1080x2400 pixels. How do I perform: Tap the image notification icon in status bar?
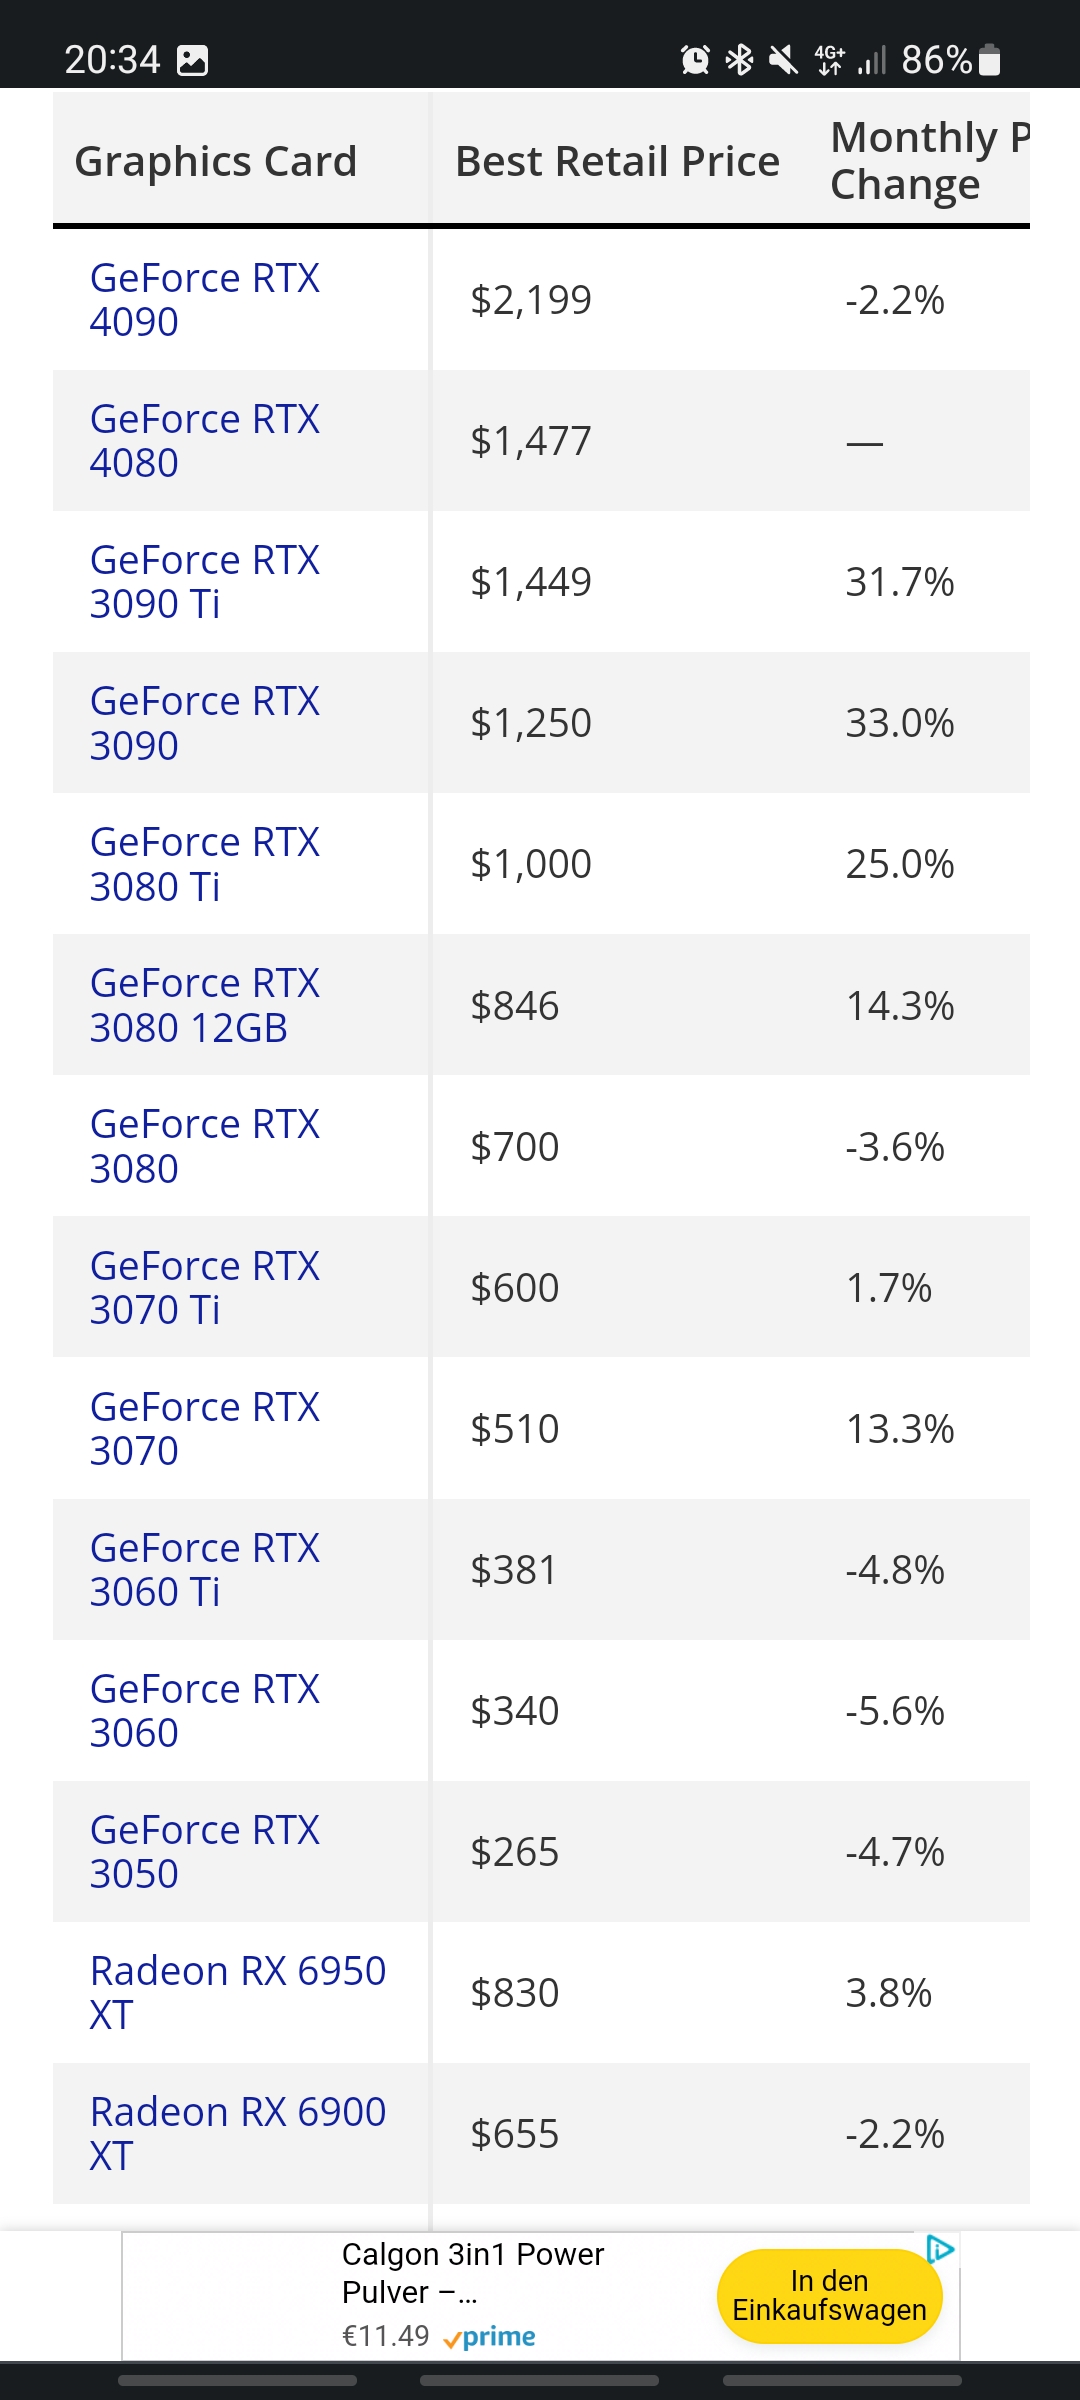click(x=192, y=61)
